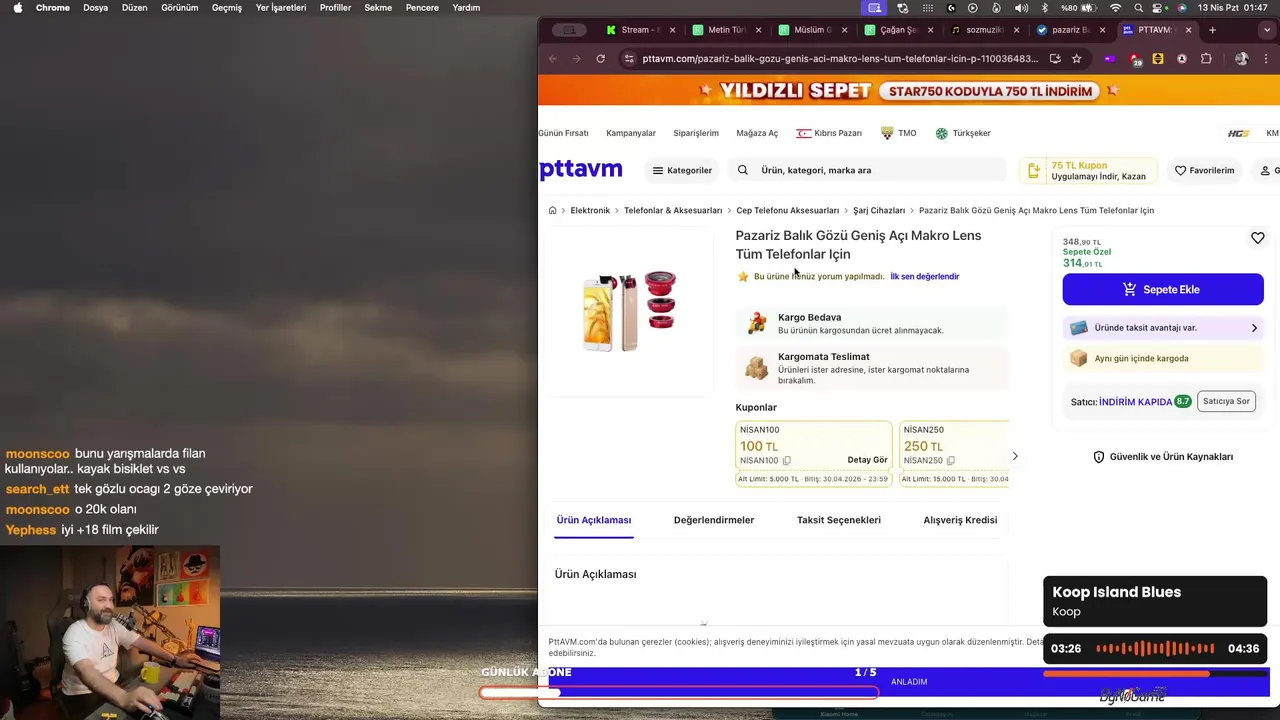The image size is (1280, 720).
Task: Click ANLADIM cookie button
Action: point(909,682)
